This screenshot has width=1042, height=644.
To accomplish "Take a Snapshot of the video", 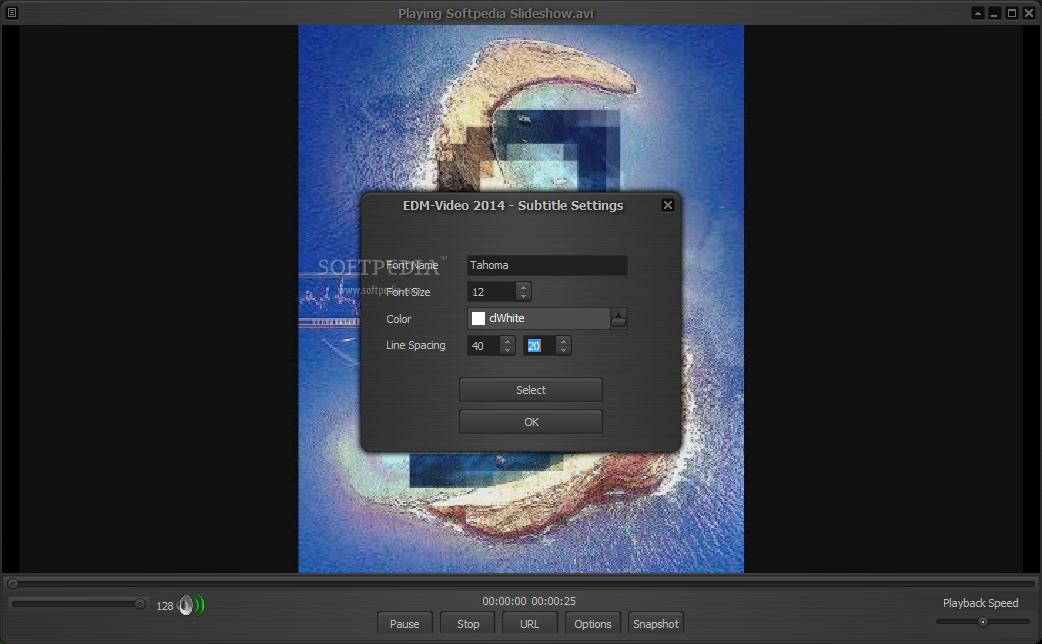I will coord(656,623).
